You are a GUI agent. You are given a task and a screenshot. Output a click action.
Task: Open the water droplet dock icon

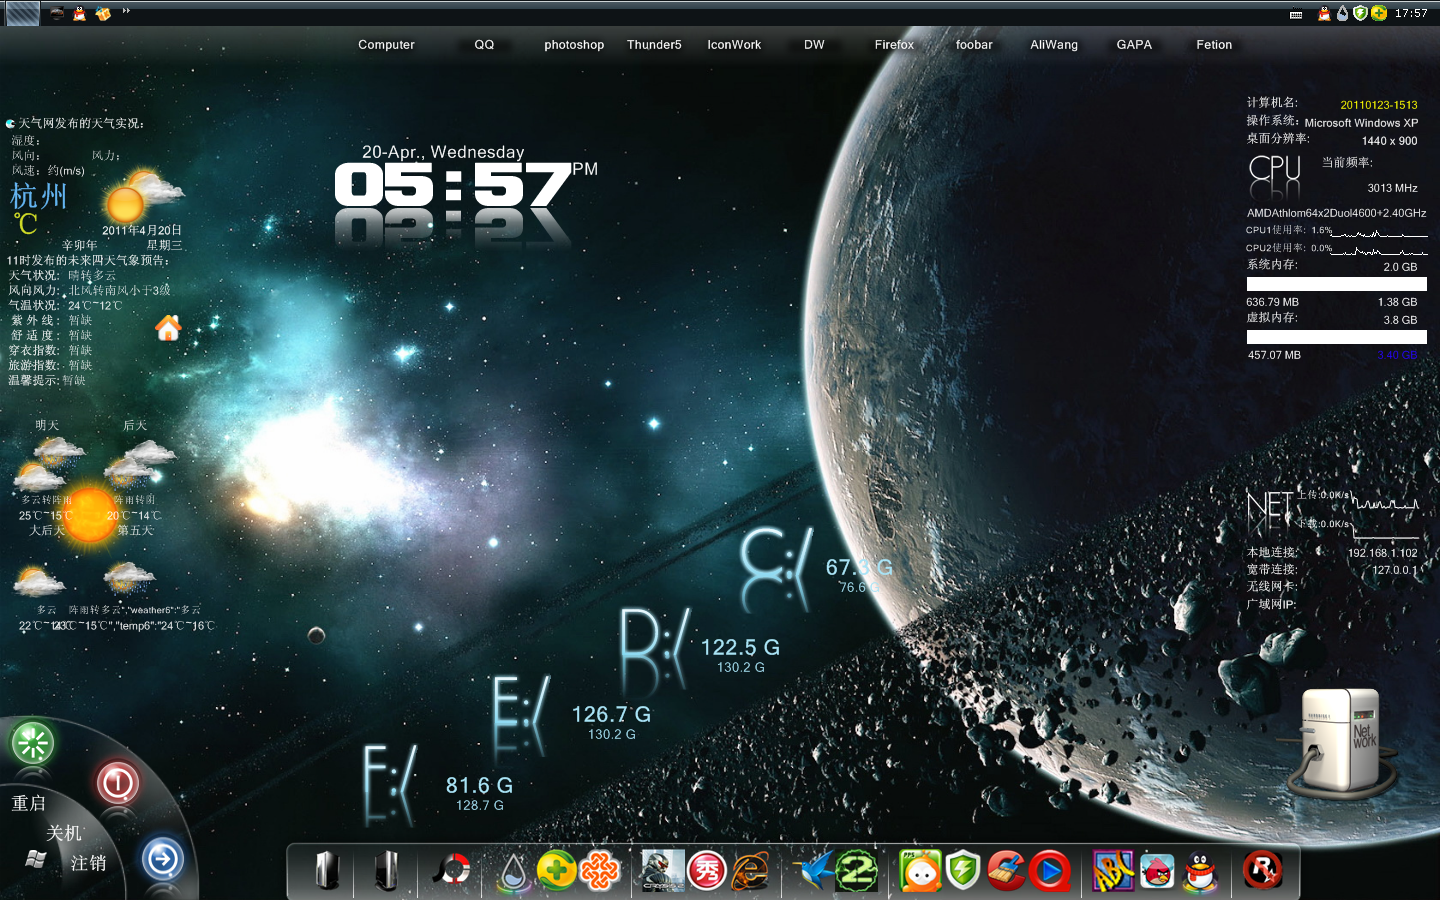point(514,873)
